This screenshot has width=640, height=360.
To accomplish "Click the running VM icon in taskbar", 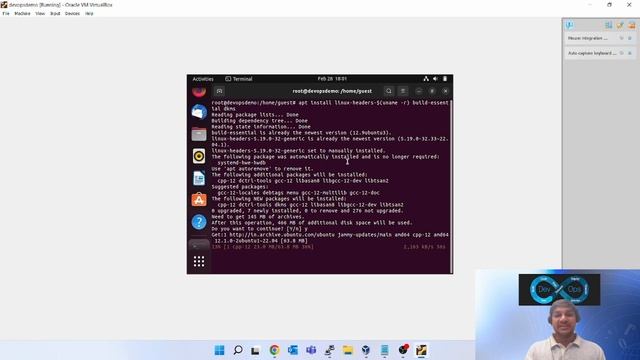I will (x=421, y=350).
